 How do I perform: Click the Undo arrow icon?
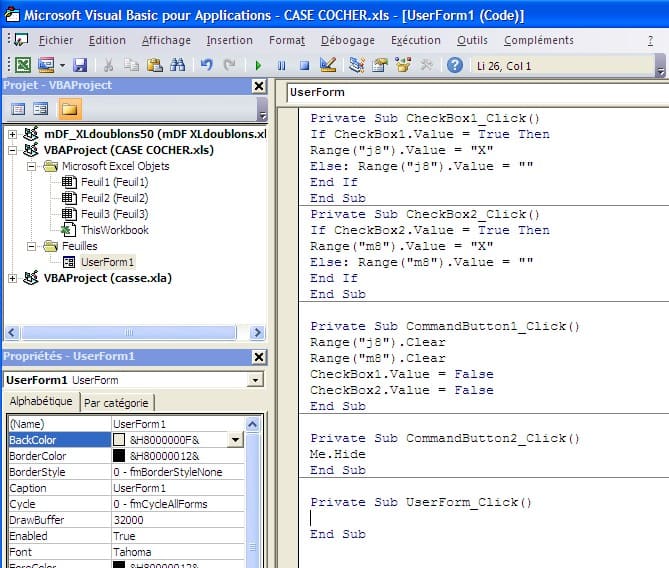tap(206, 65)
